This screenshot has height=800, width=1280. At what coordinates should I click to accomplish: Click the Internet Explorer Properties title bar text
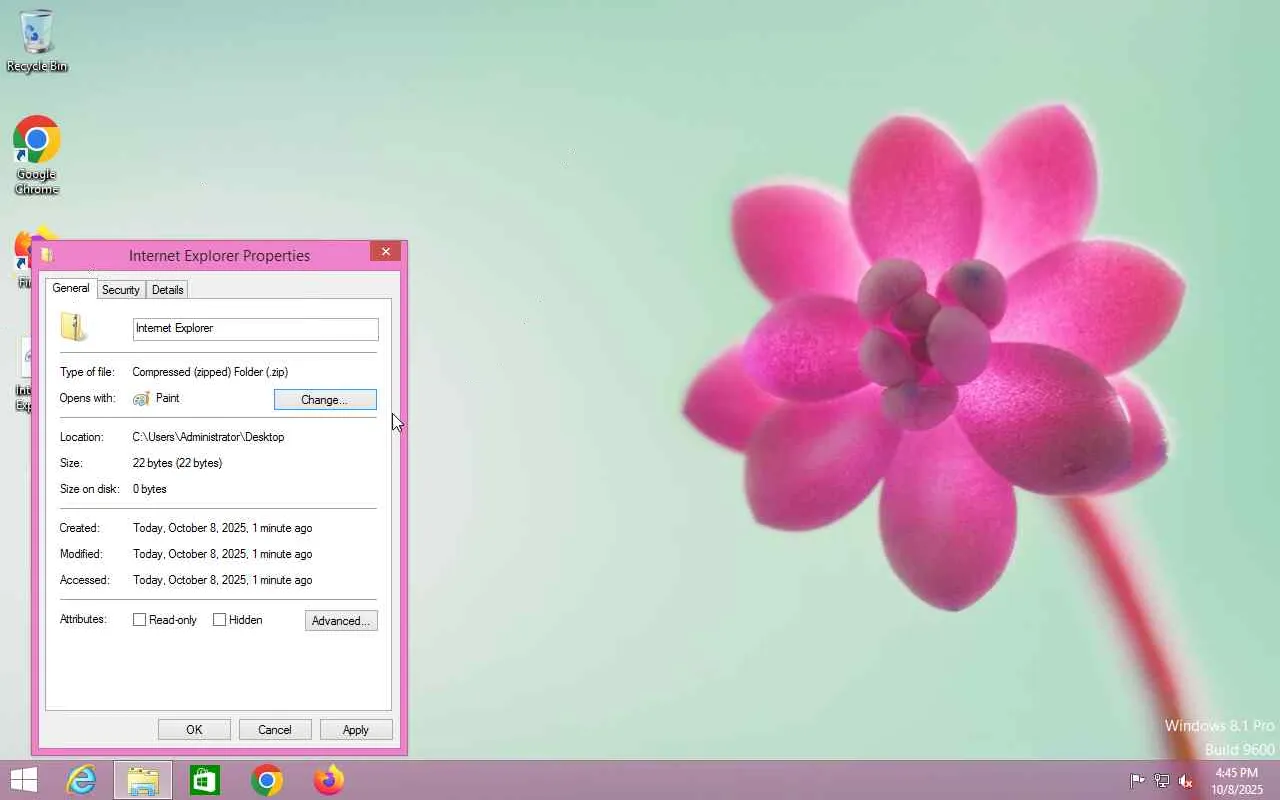pyautogui.click(x=219, y=256)
